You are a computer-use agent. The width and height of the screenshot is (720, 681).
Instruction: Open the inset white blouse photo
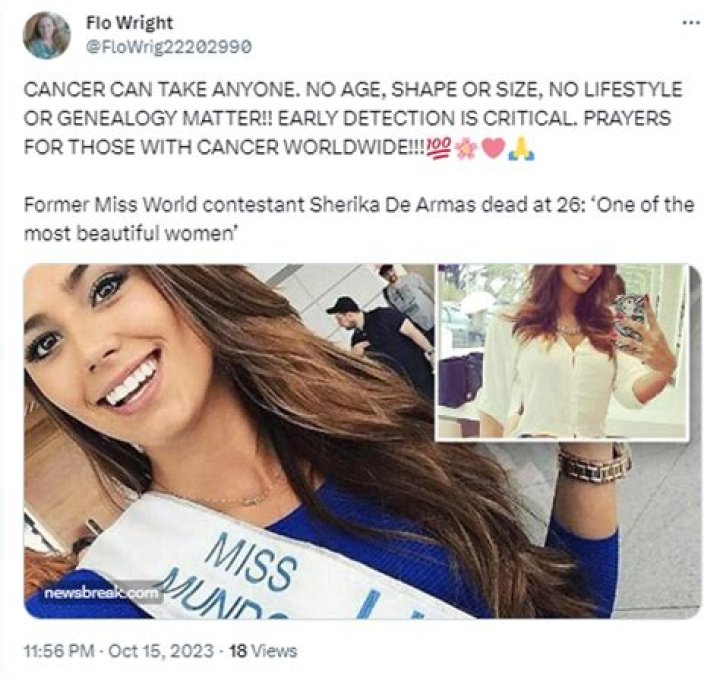(562, 352)
